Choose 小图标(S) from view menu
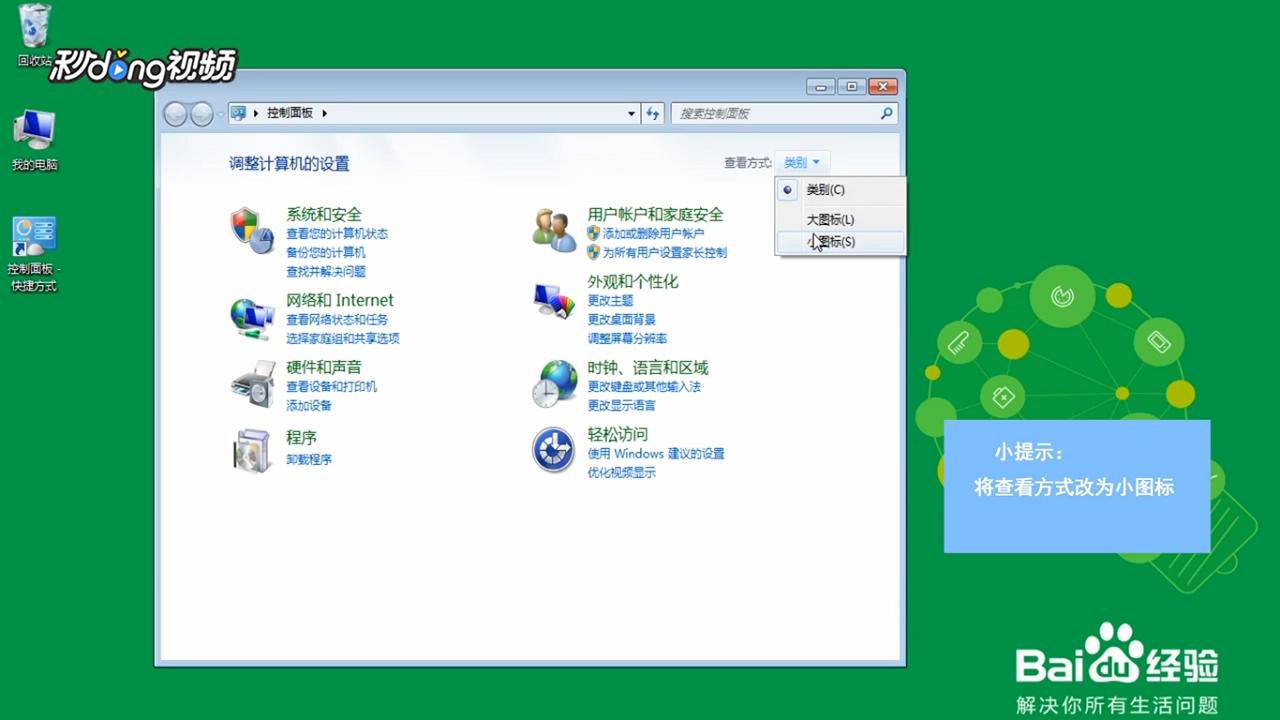This screenshot has width=1280, height=720. 840,242
